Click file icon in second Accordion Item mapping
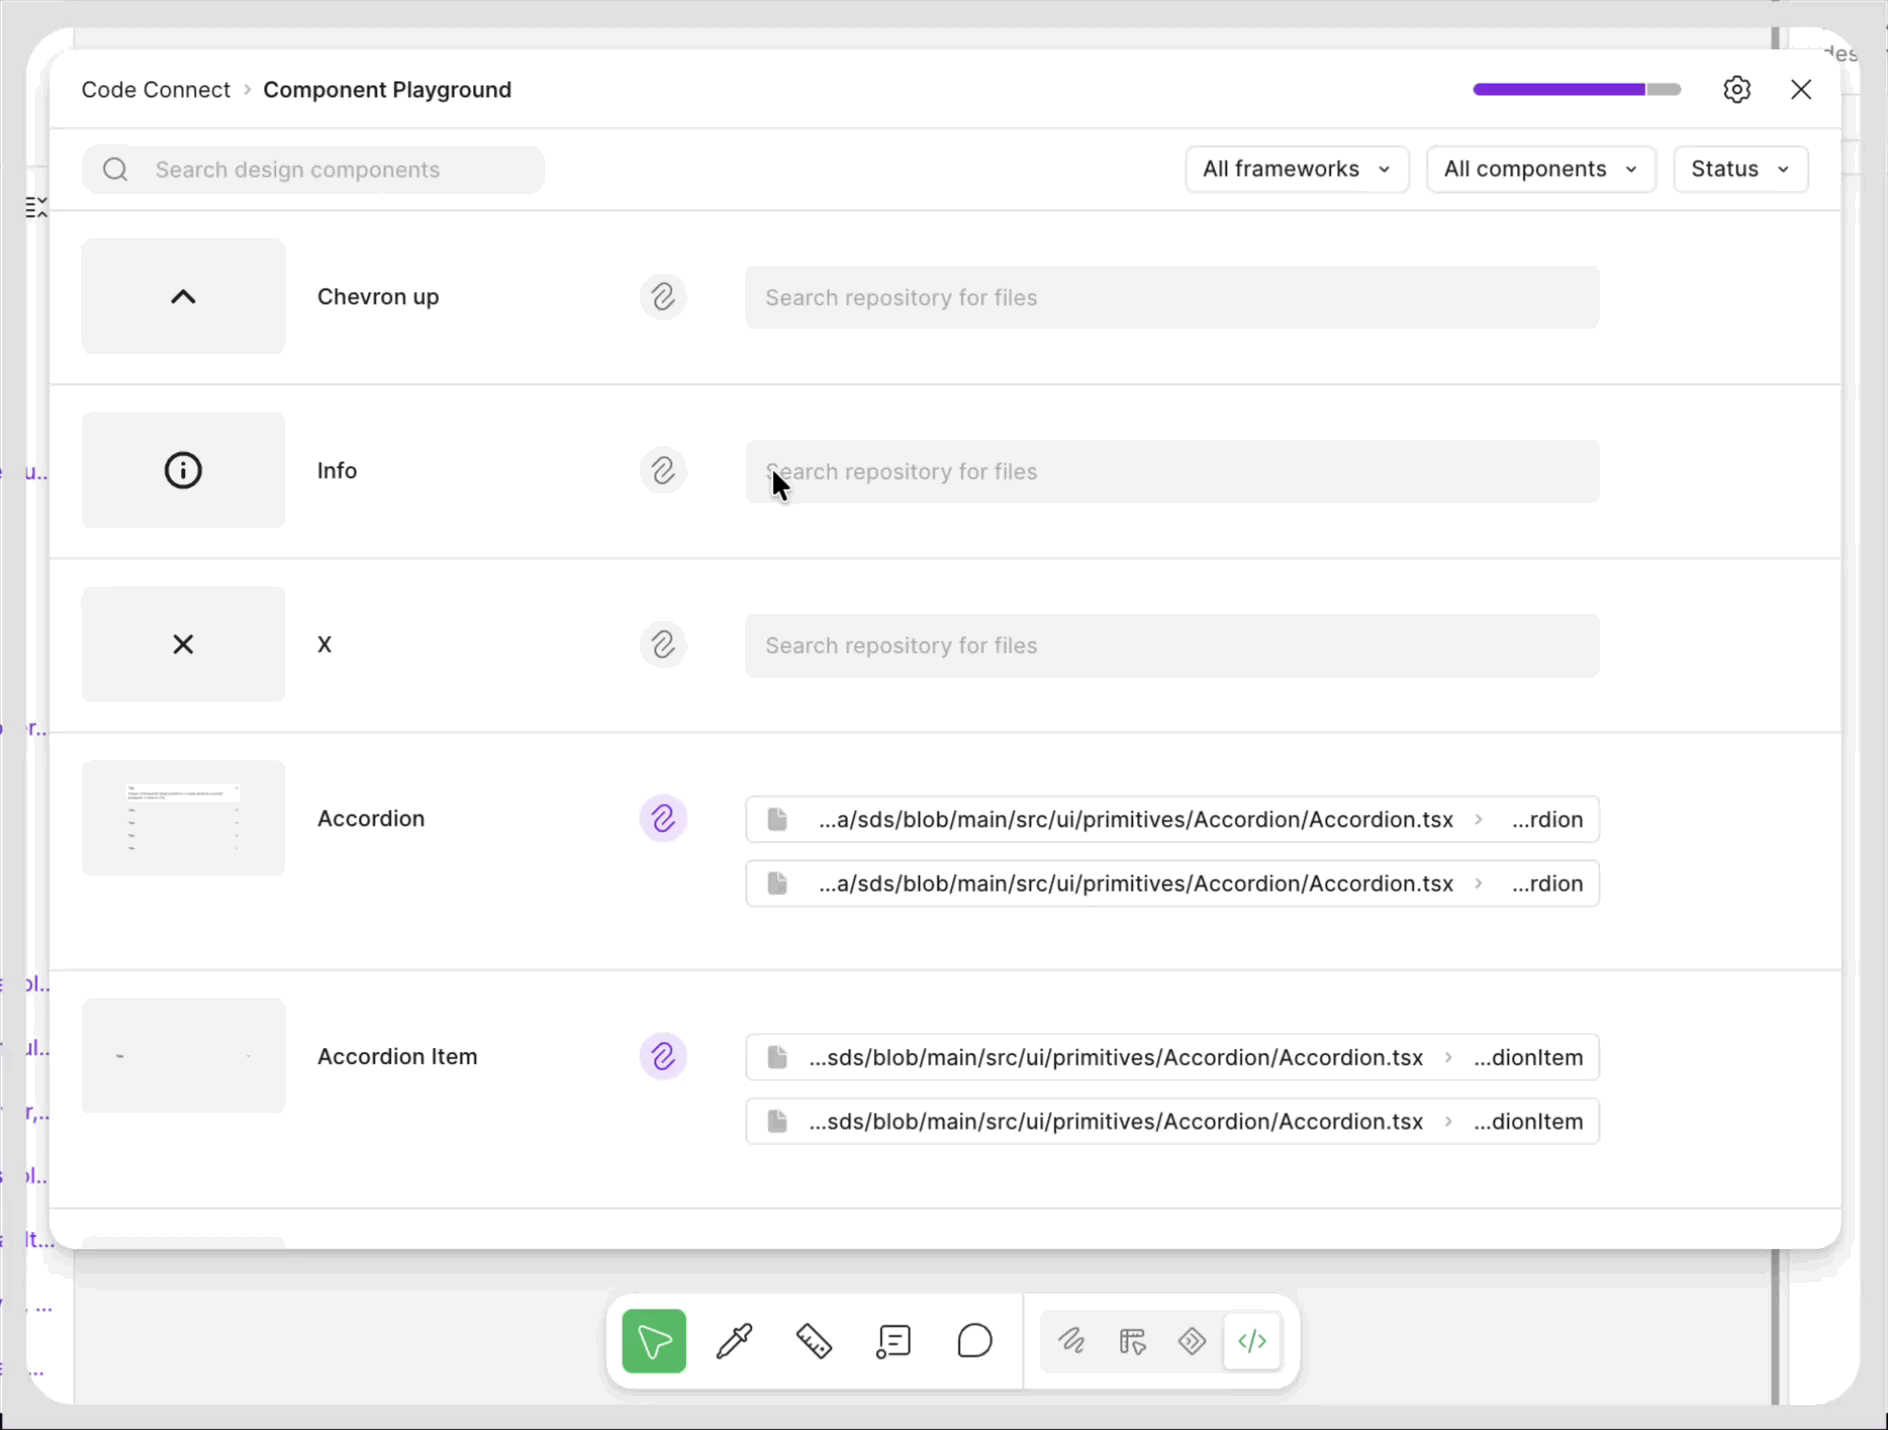 click(x=777, y=1121)
